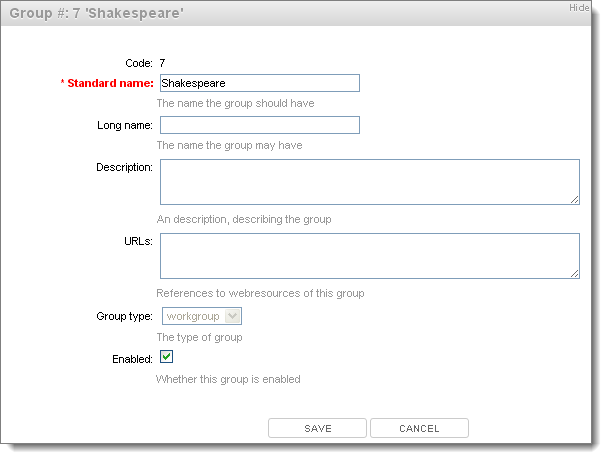Open the Group type workgroup dropdown
Screen dimensions: 607x459
202,316
